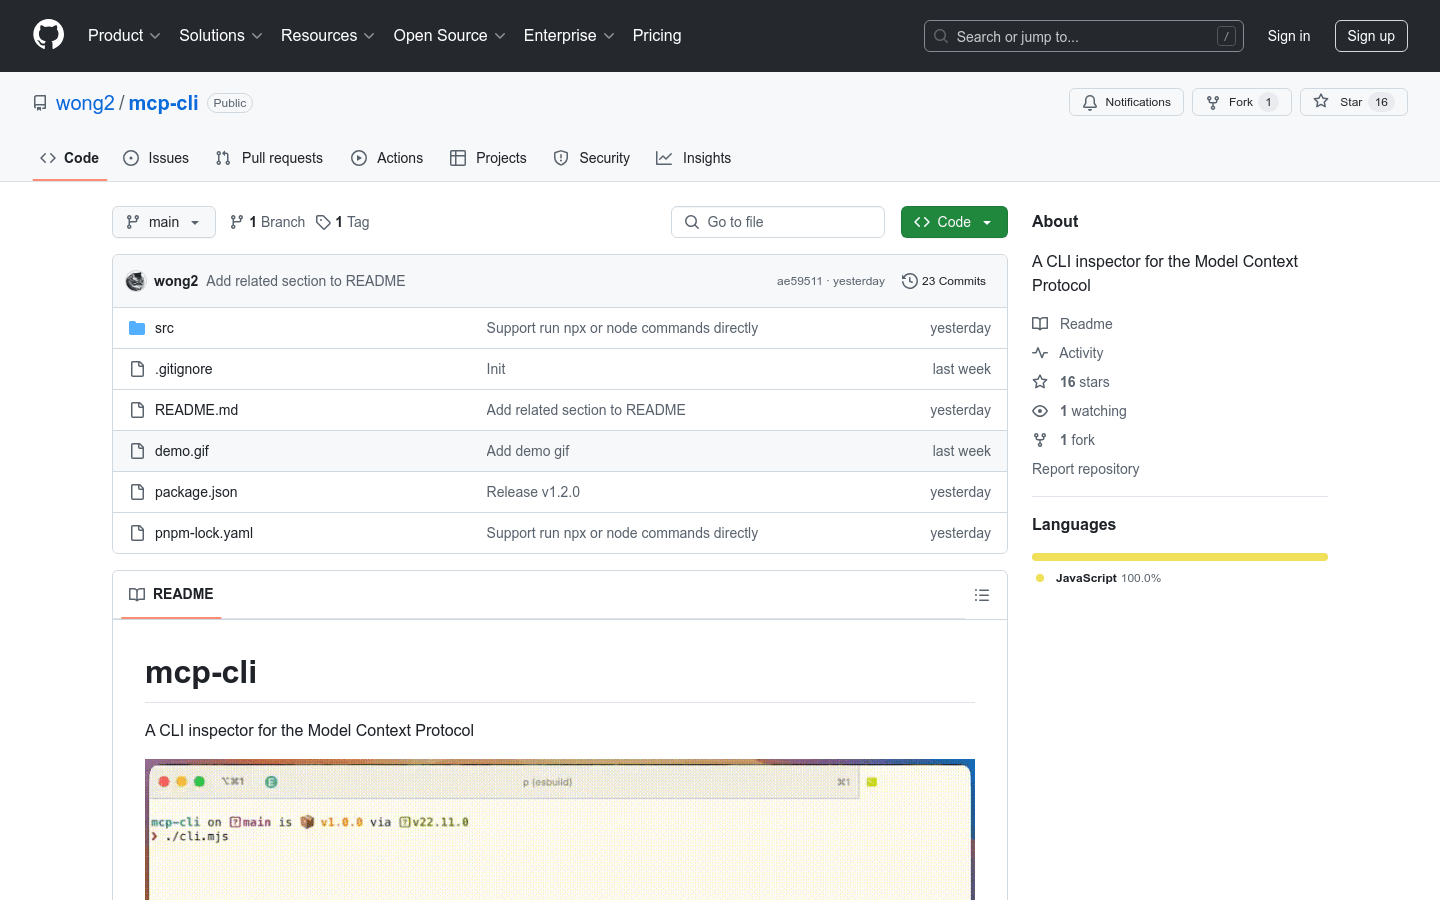Image resolution: width=1440 pixels, height=900 pixels.
Task: Open the green Code dropdown button
Action: 954,222
